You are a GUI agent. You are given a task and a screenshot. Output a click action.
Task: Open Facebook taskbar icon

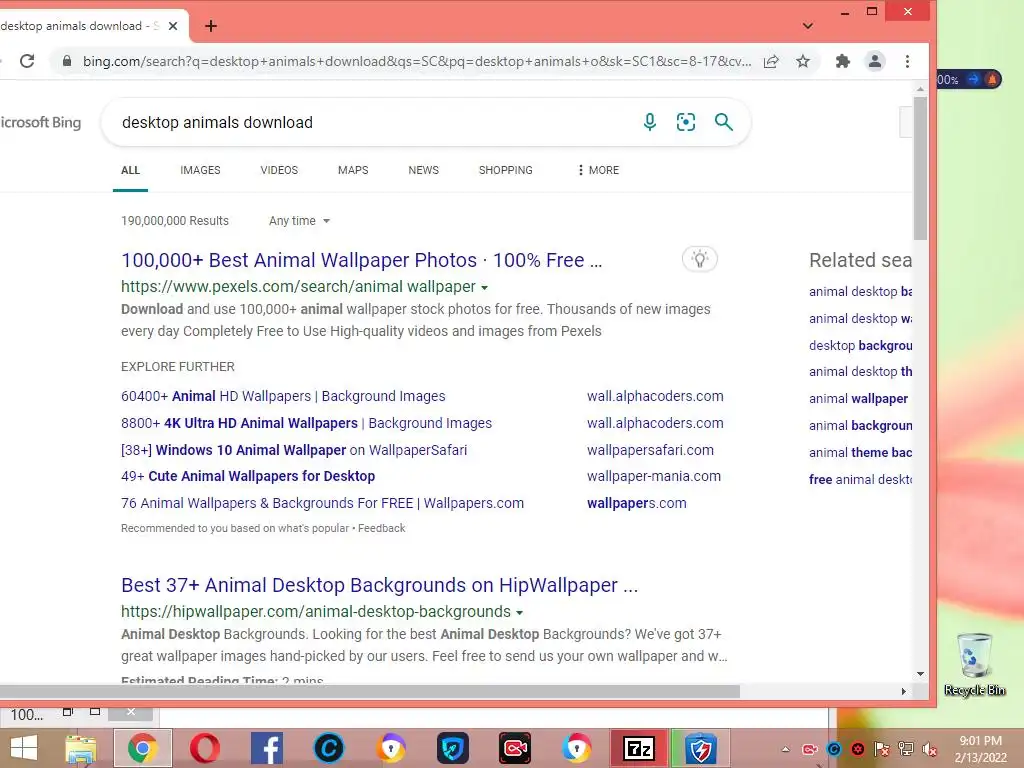click(266, 748)
